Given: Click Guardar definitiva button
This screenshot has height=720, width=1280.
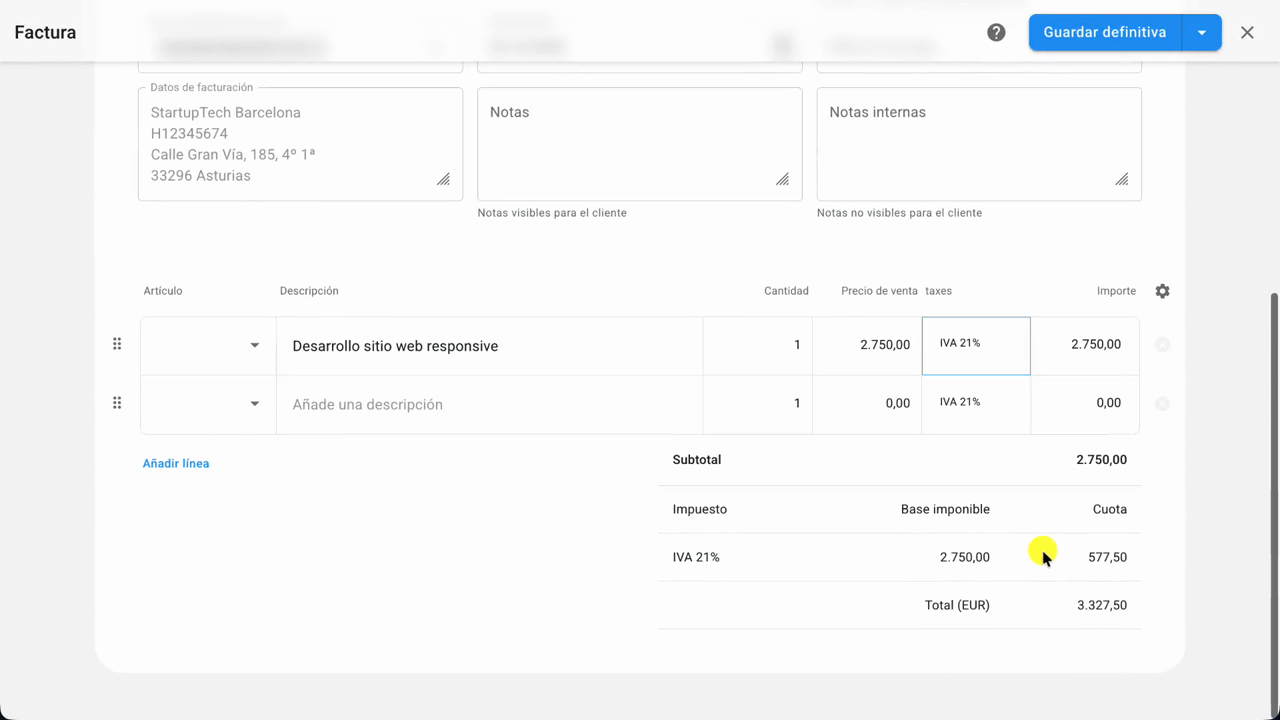Looking at the screenshot, I should (x=1105, y=32).
